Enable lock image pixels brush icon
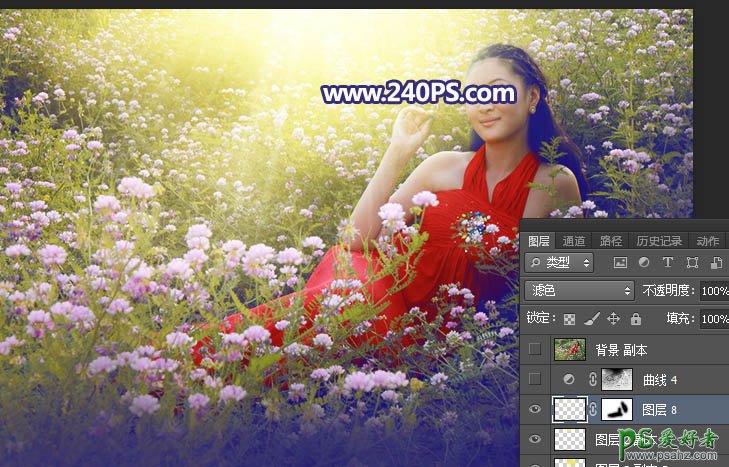The height and width of the screenshot is (467, 729). point(592,319)
